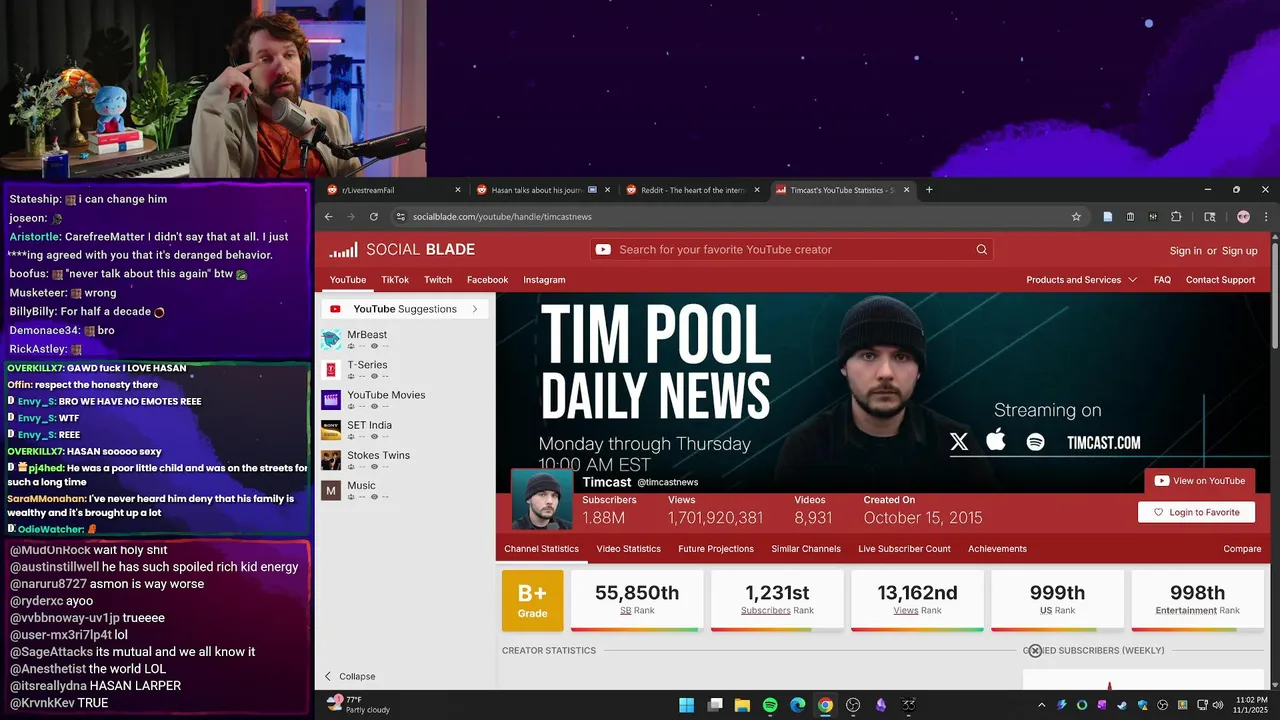Viewport: 1280px width, 720px height.
Task: Close the r/LivestreamFail tab
Action: (x=458, y=190)
